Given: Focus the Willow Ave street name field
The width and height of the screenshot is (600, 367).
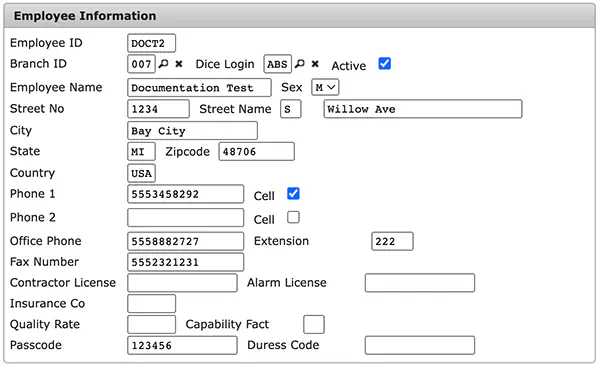Looking at the screenshot, I should point(423,109).
